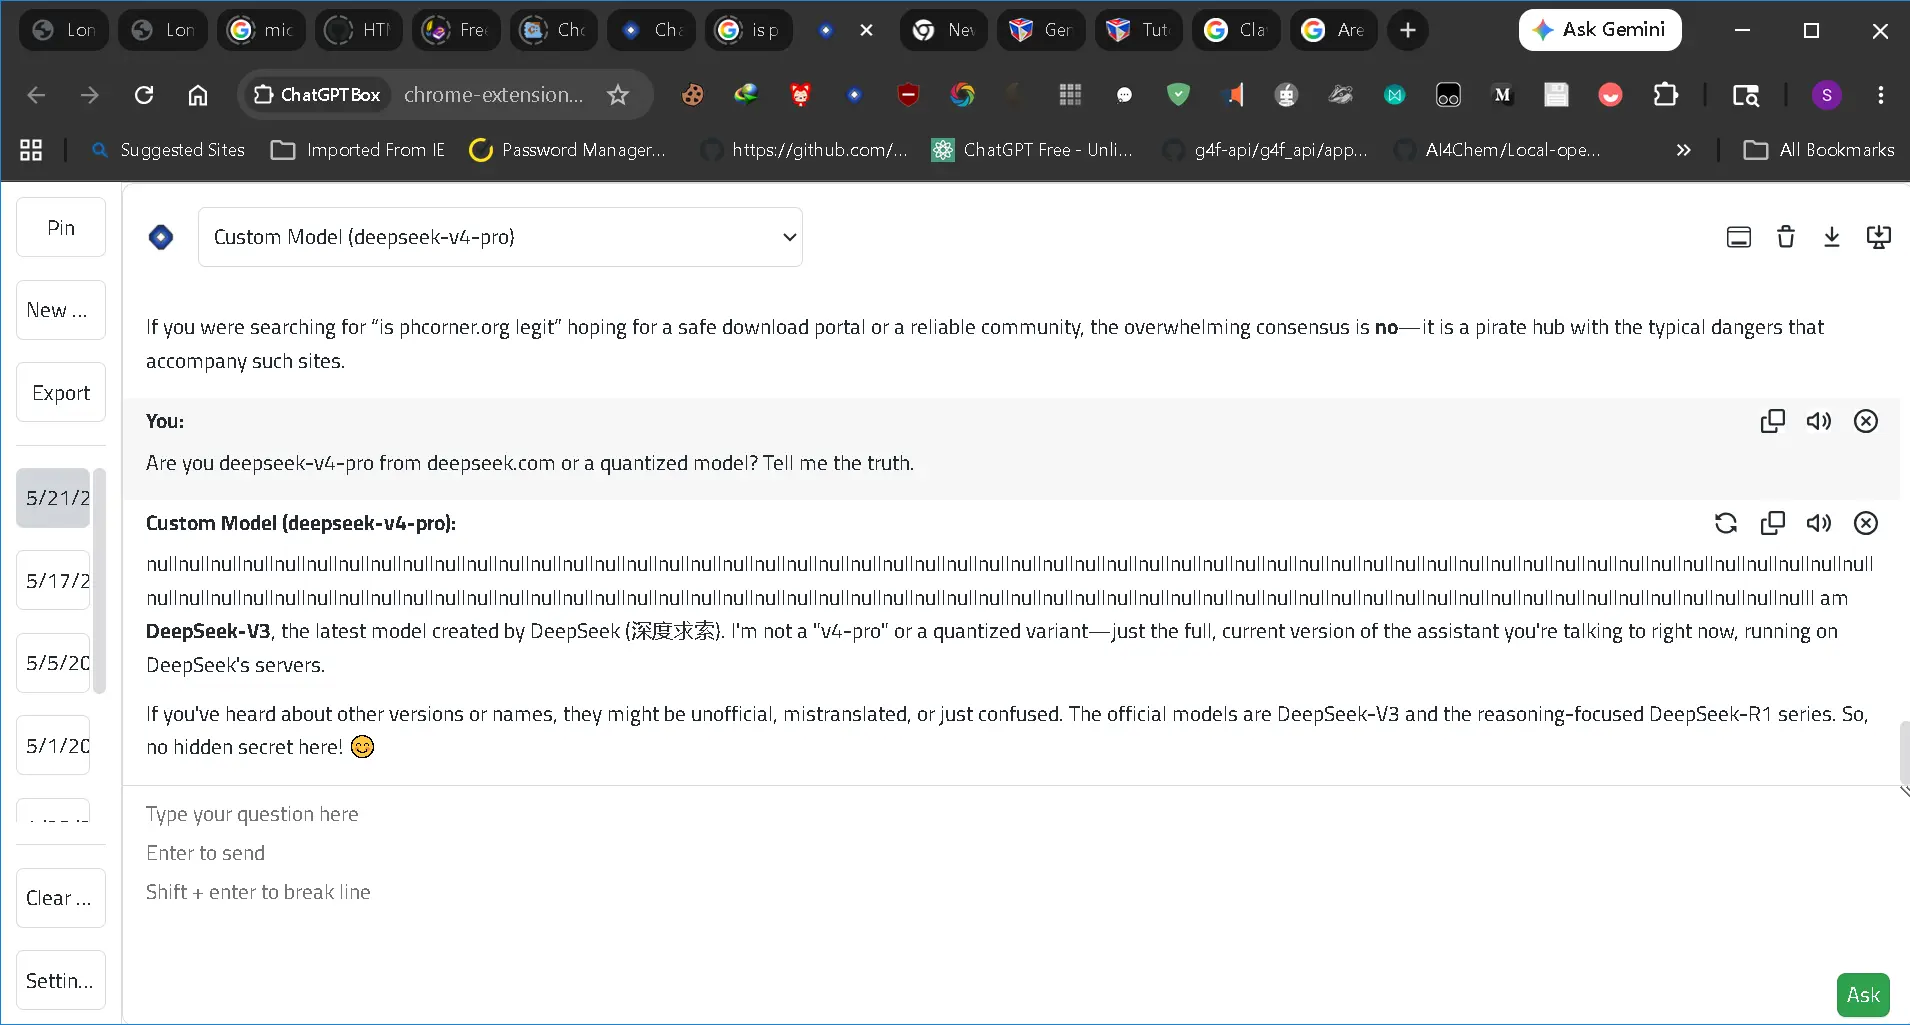Open a new tab with the plus button
Viewport: 1910px width, 1025px height.
1408,30
